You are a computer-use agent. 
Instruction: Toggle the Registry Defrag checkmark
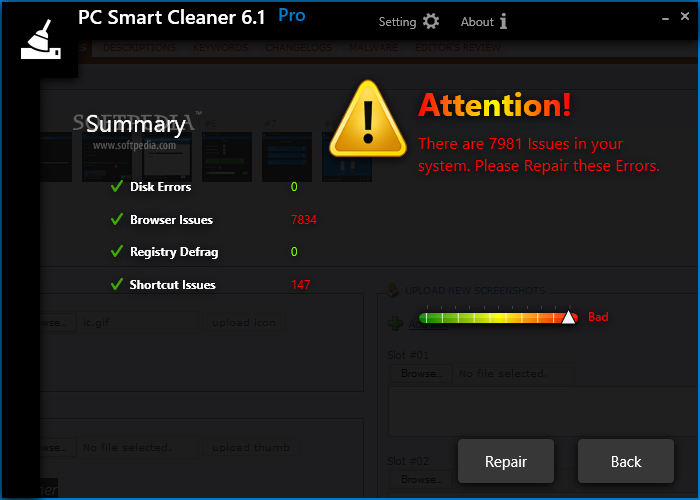click(117, 251)
